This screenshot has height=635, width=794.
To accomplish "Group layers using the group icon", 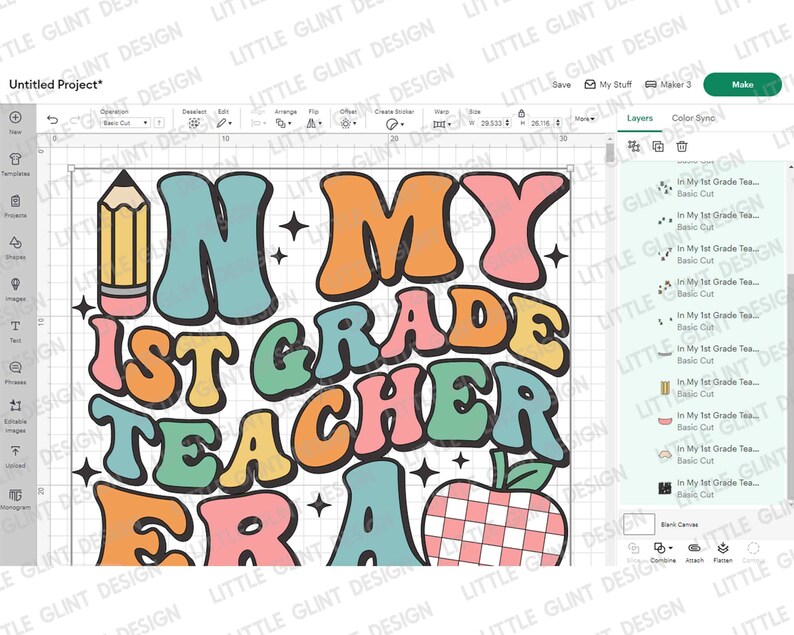I will click(633, 146).
